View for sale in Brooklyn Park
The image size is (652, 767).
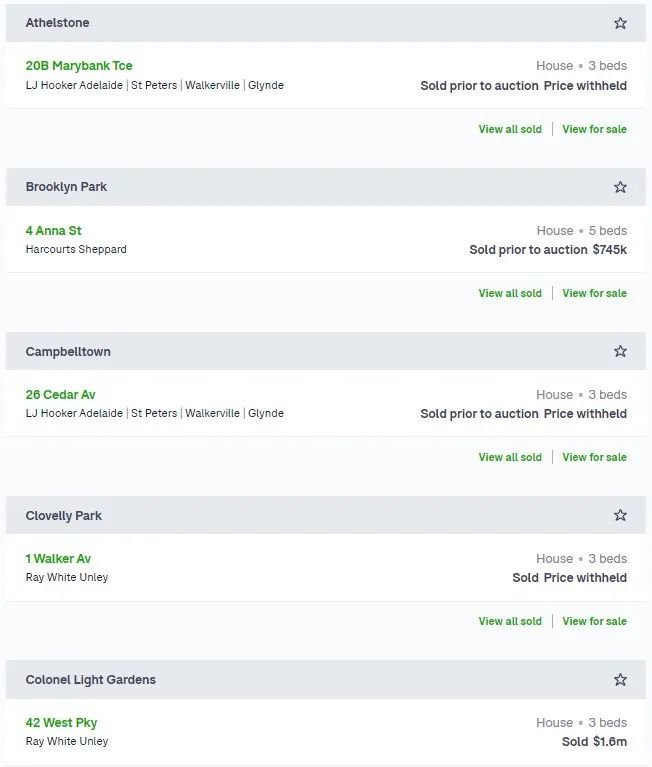coord(594,293)
